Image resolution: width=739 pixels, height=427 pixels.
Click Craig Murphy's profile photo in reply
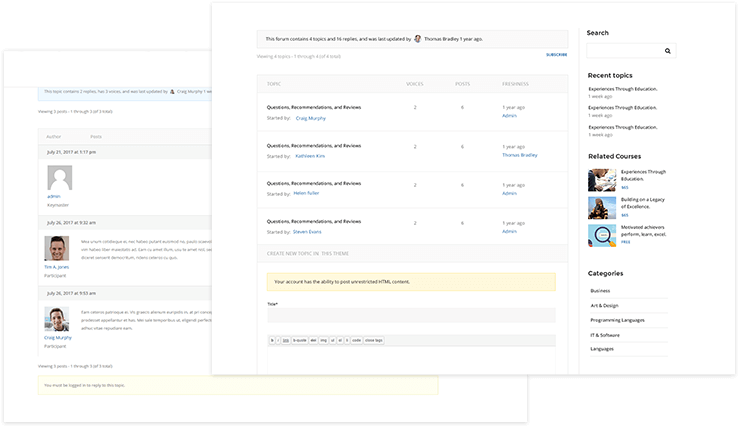point(57,320)
